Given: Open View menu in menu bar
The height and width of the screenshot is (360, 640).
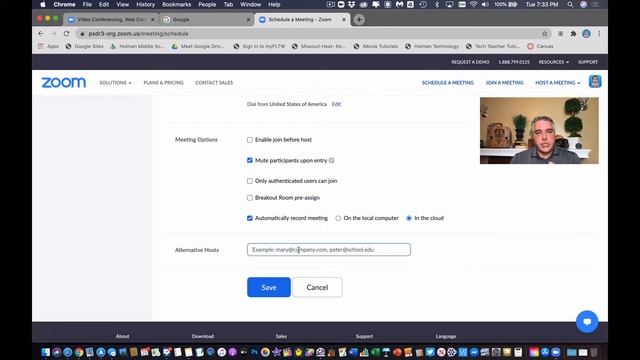Looking at the screenshot, I should (x=122, y=4).
